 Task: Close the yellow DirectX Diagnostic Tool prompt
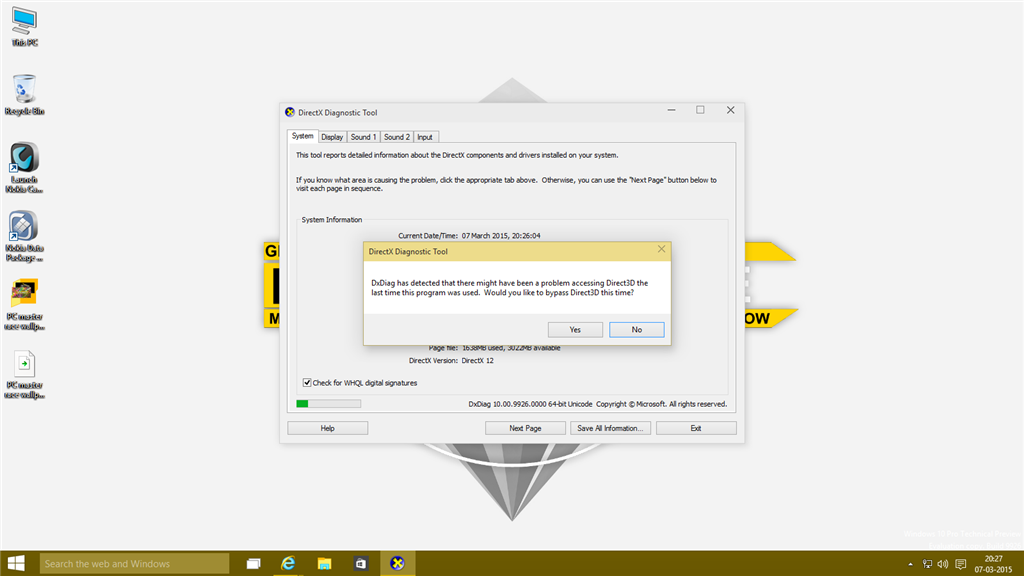tap(662, 249)
